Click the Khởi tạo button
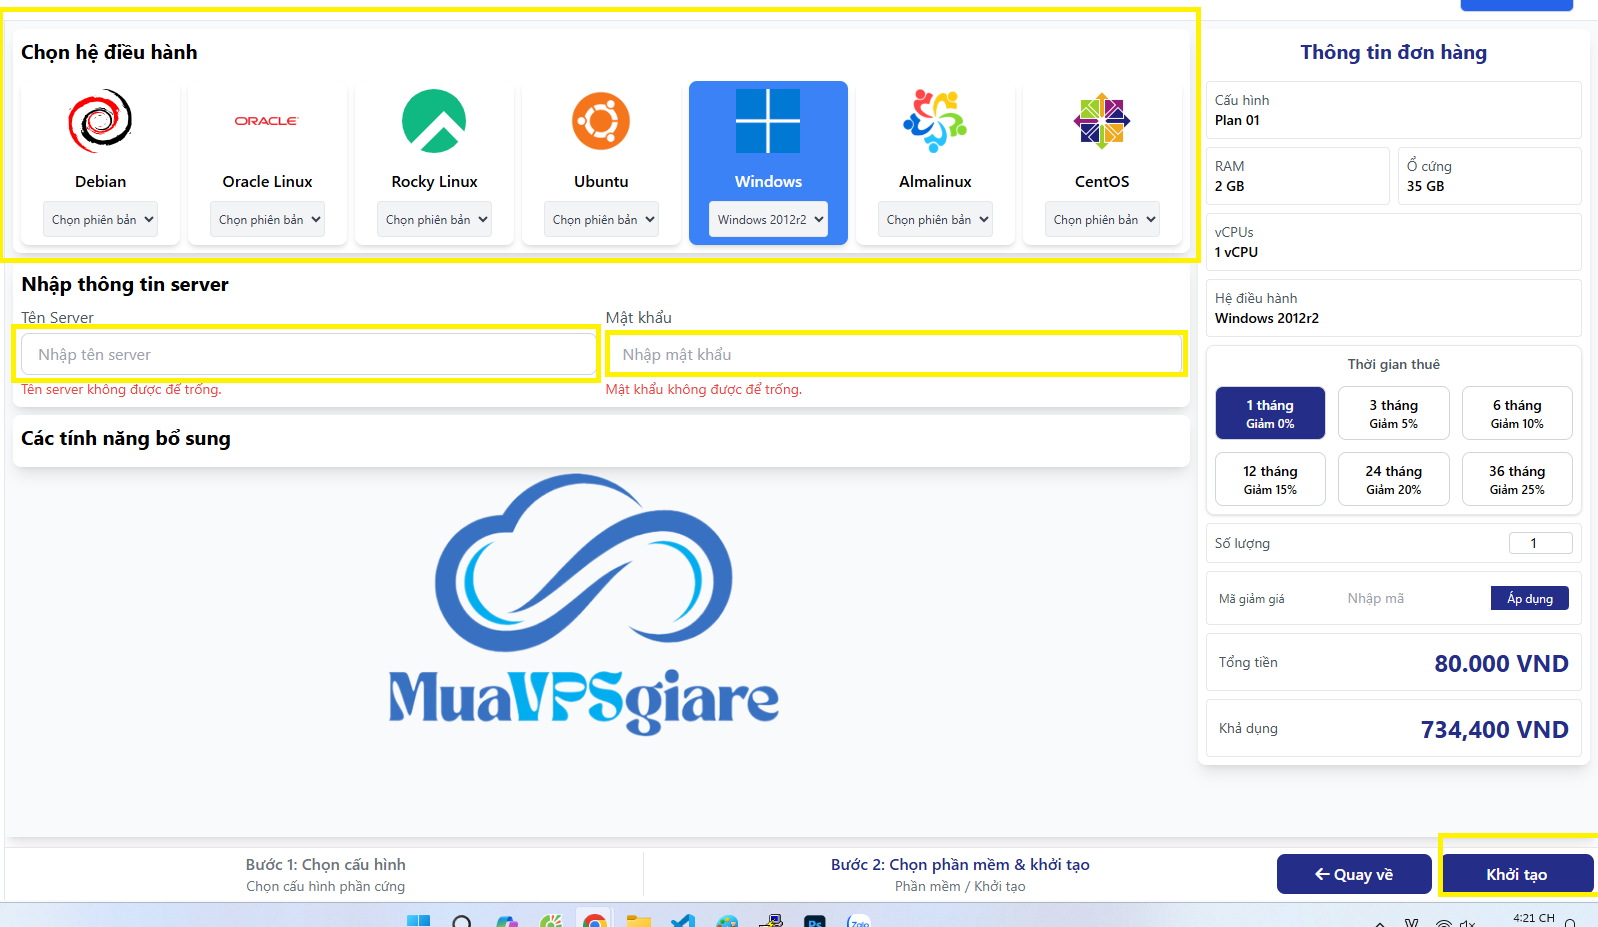1598x927 pixels. tap(1516, 874)
